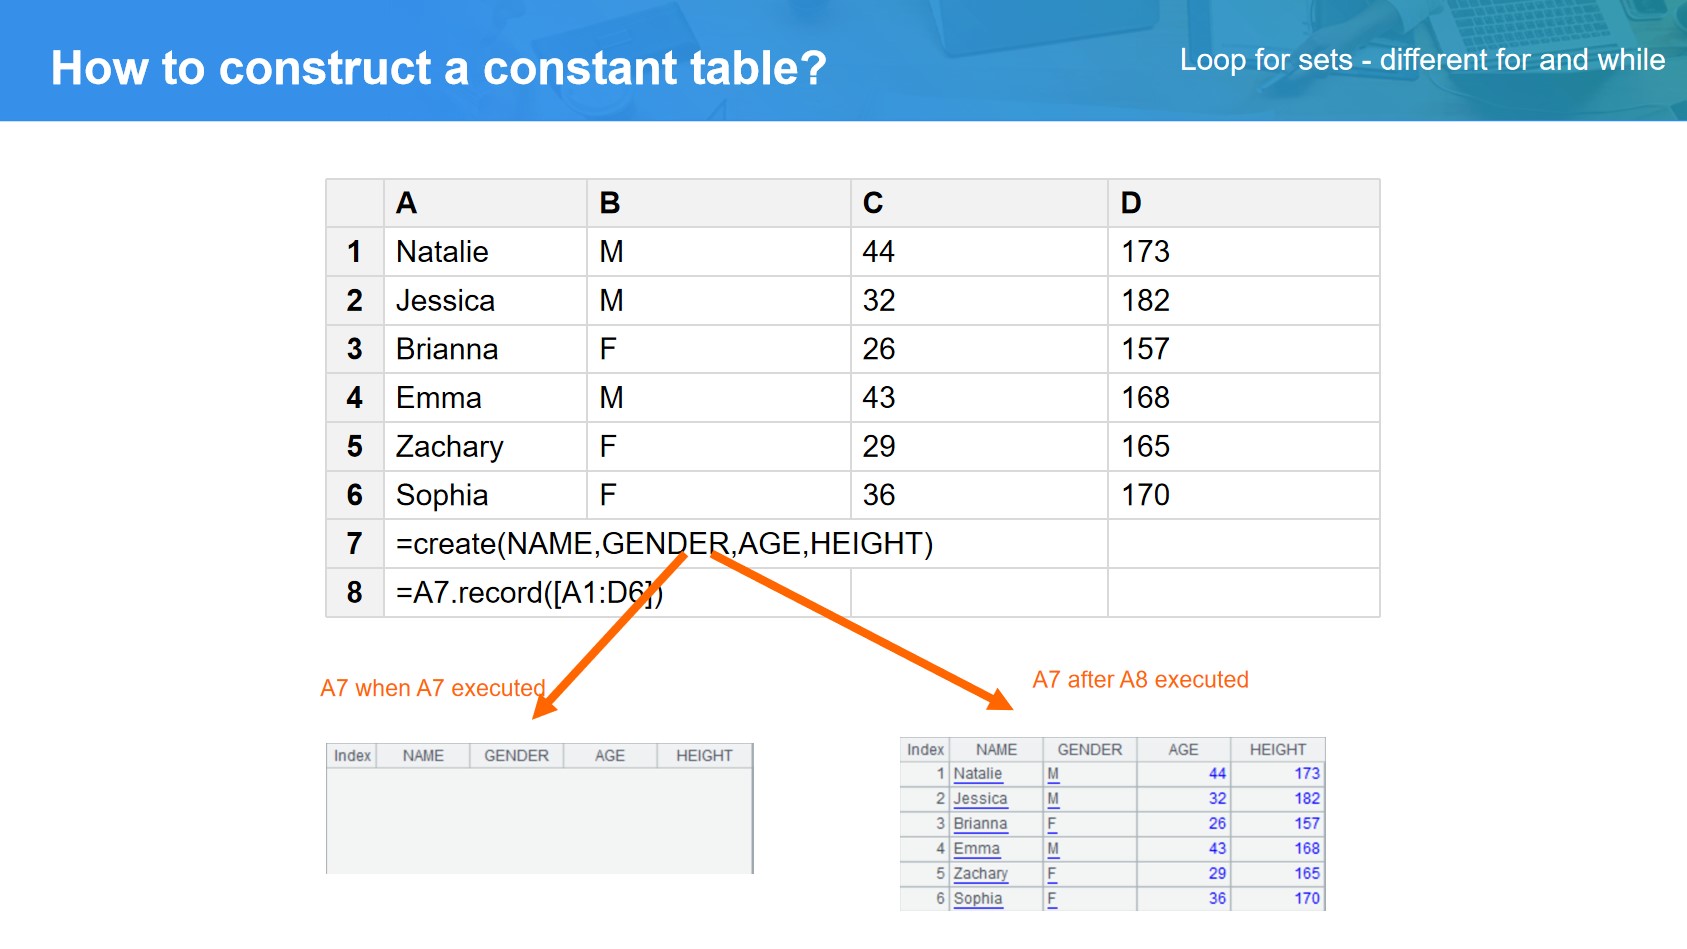Click the underlined Sophia entry in the result table
Image resolution: width=1687 pixels, height=949 pixels.
pyautogui.click(x=977, y=899)
